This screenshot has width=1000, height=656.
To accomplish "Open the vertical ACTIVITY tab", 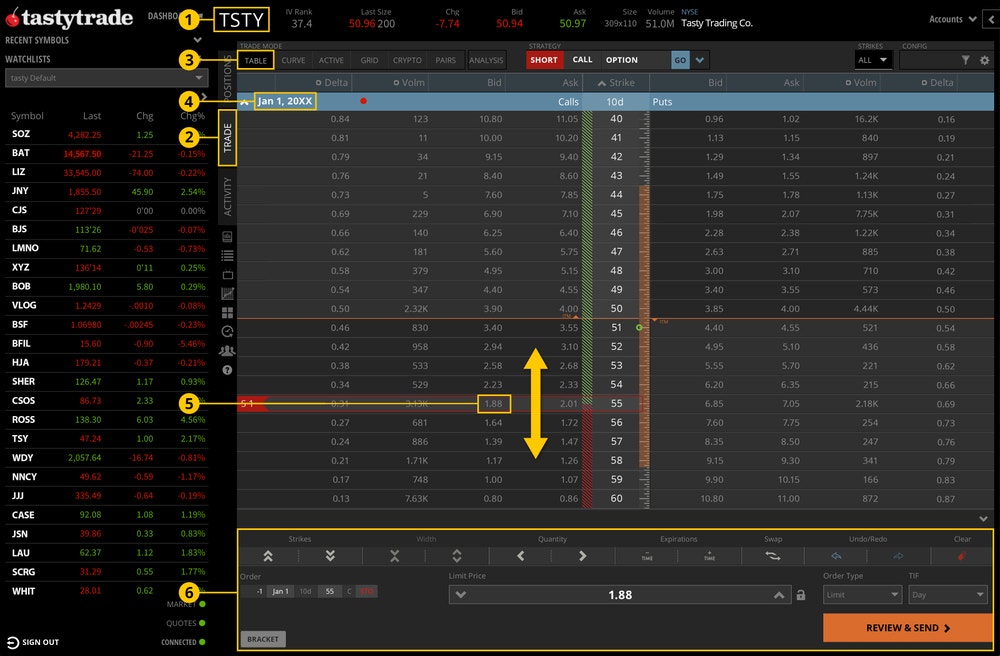I will pos(227,196).
